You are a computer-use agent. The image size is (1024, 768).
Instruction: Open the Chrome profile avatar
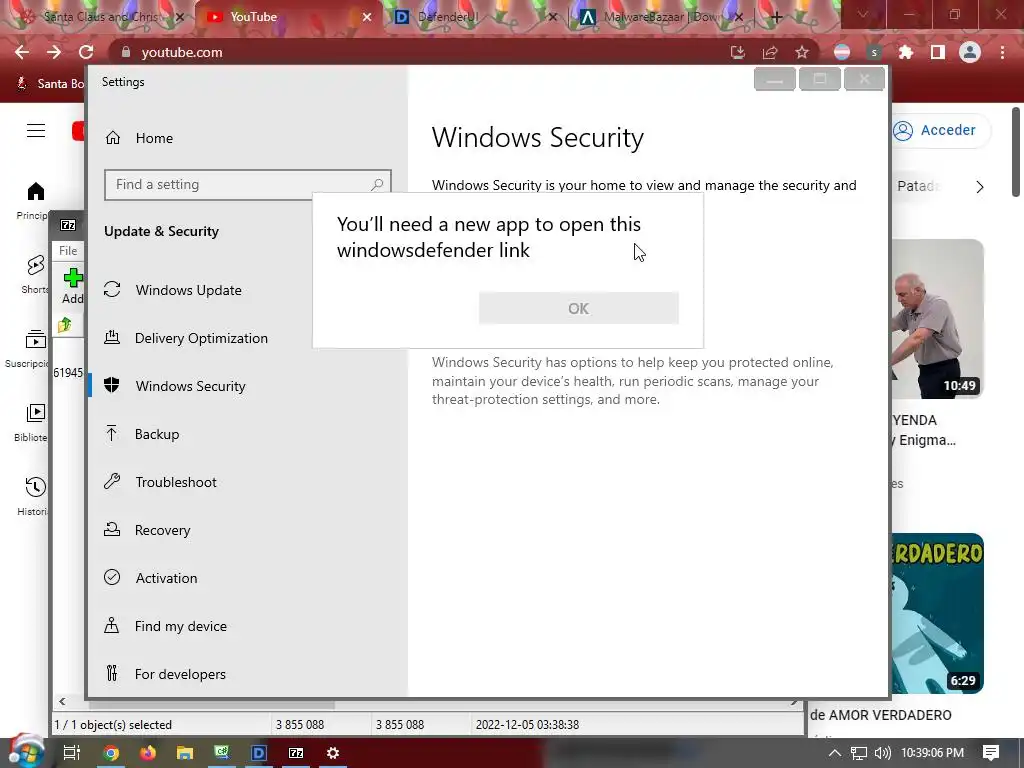tap(970, 52)
